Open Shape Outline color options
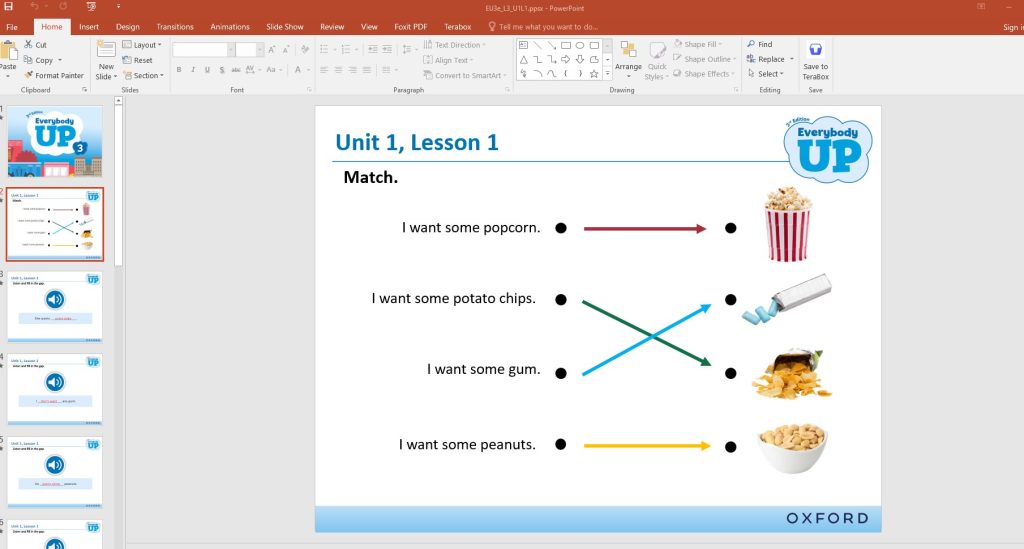The image size is (1024, 549). [x=705, y=59]
